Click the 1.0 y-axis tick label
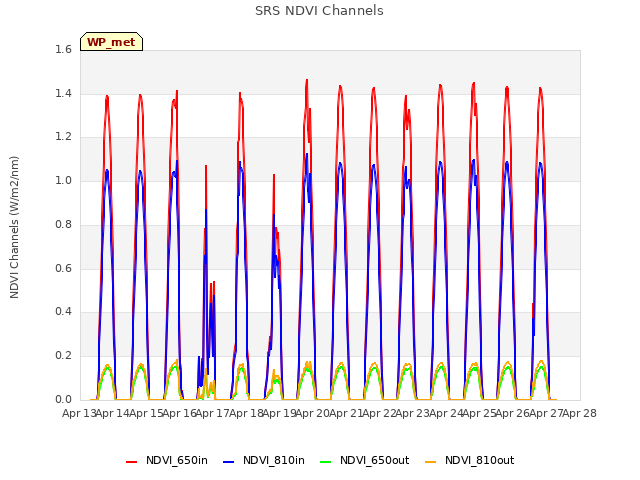The width and height of the screenshot is (640, 480). [63, 181]
